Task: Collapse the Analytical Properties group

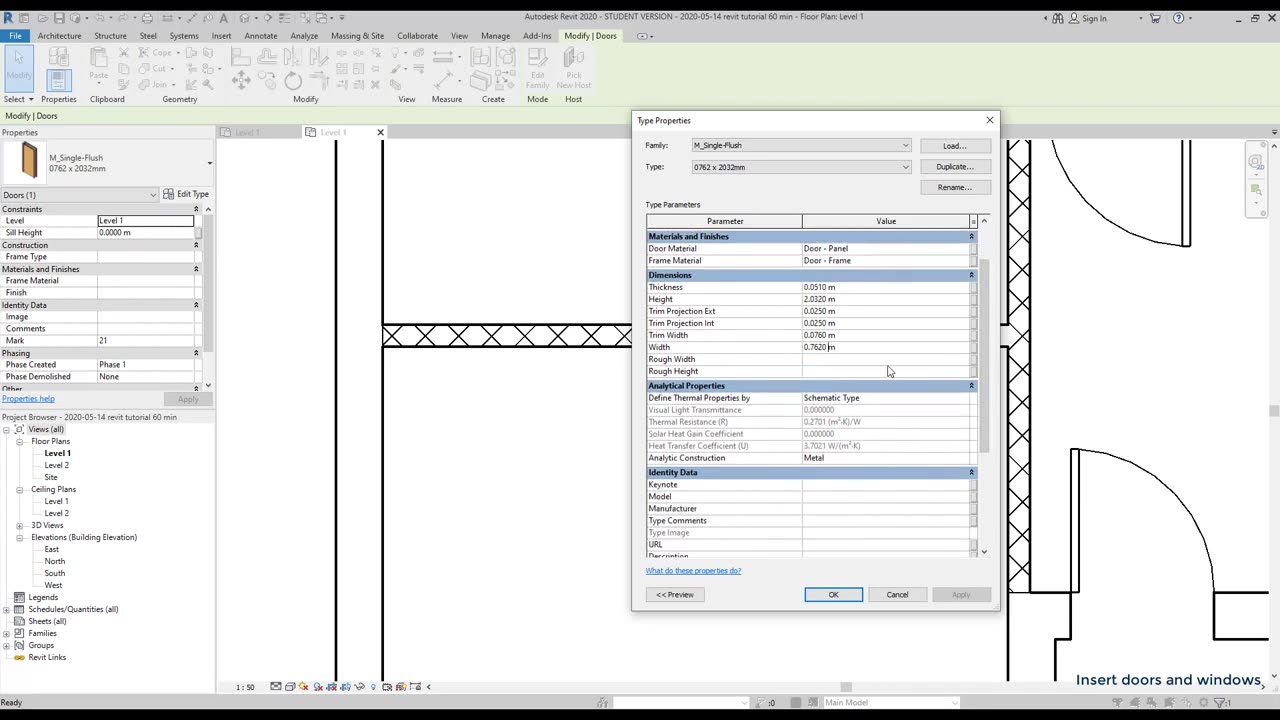Action: click(x=971, y=385)
